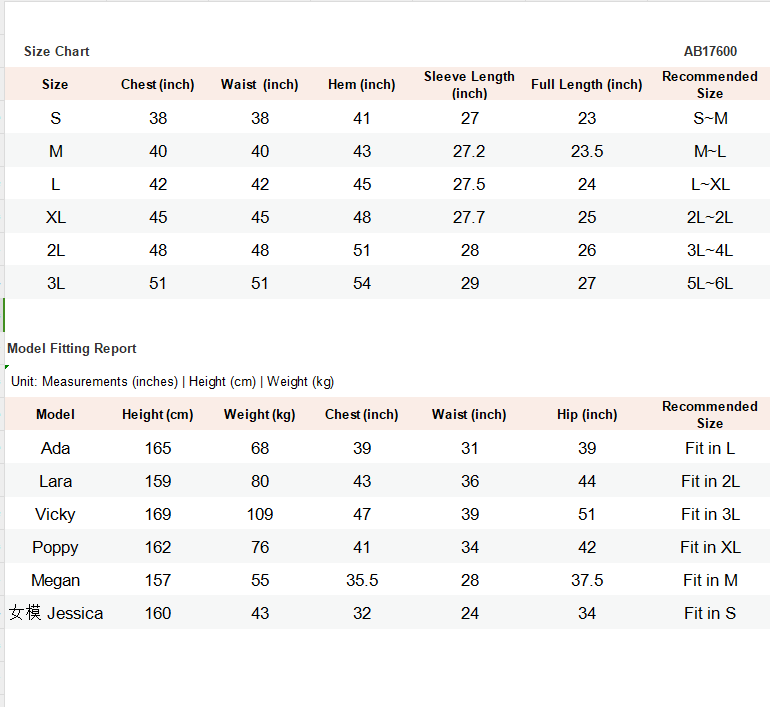Click the Unit measurements note cell
The width and height of the screenshot is (770, 707).
172,381
